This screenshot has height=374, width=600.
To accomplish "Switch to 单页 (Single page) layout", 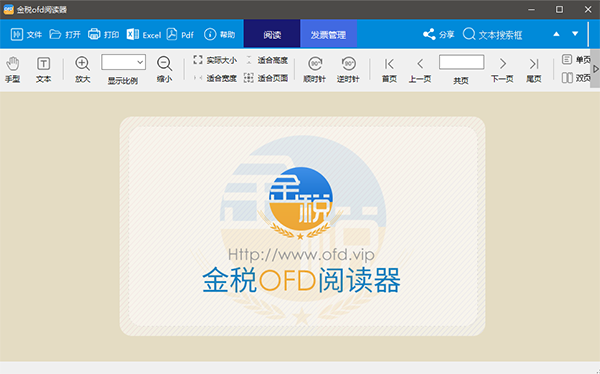I will point(576,60).
